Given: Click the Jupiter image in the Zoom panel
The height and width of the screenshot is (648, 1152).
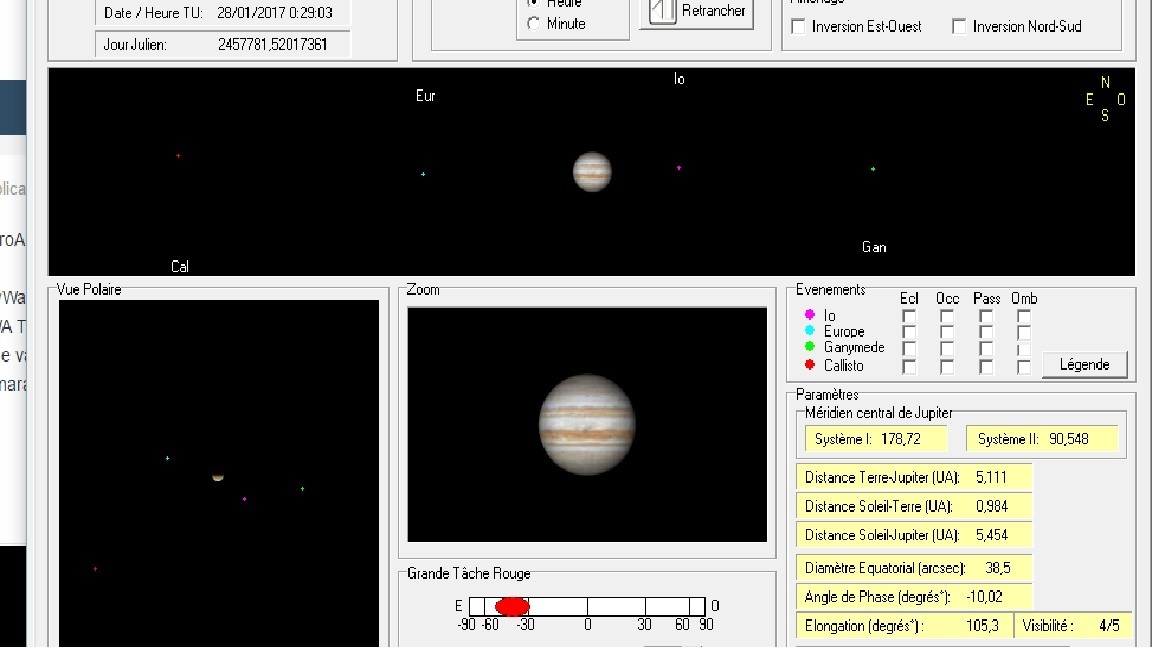Looking at the screenshot, I should (587, 425).
